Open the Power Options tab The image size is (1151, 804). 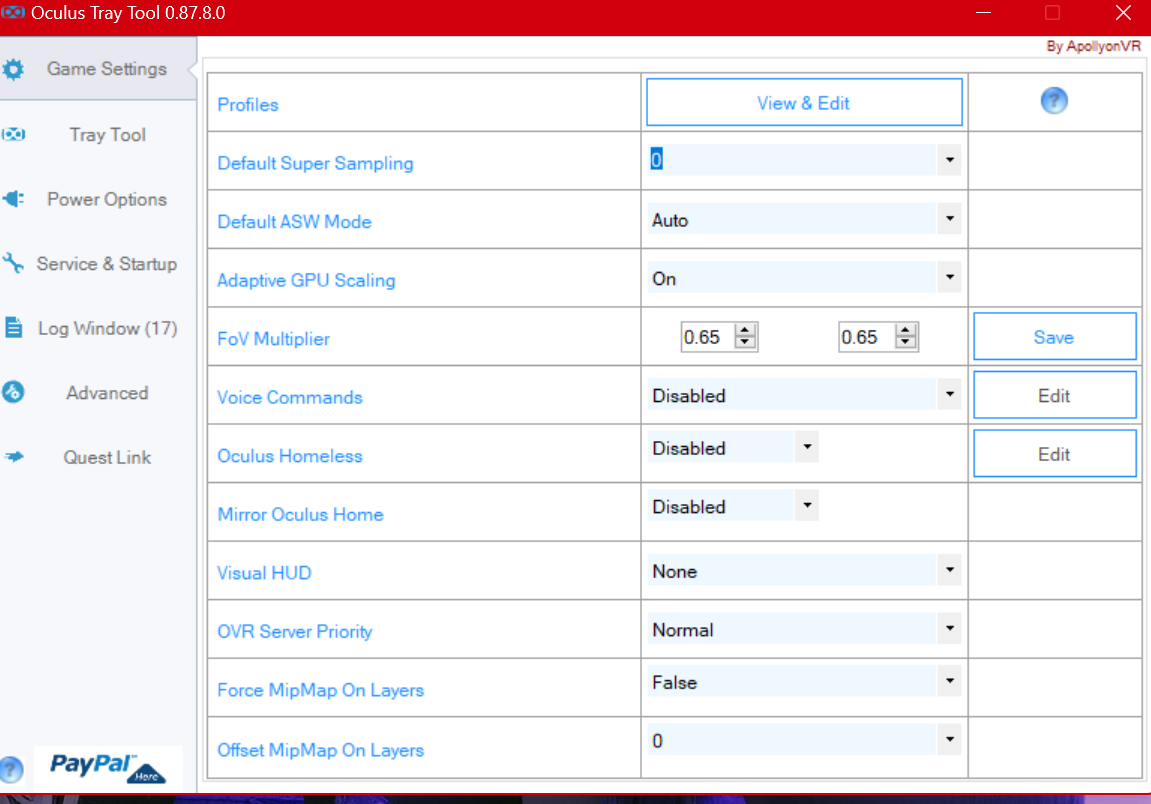point(98,199)
